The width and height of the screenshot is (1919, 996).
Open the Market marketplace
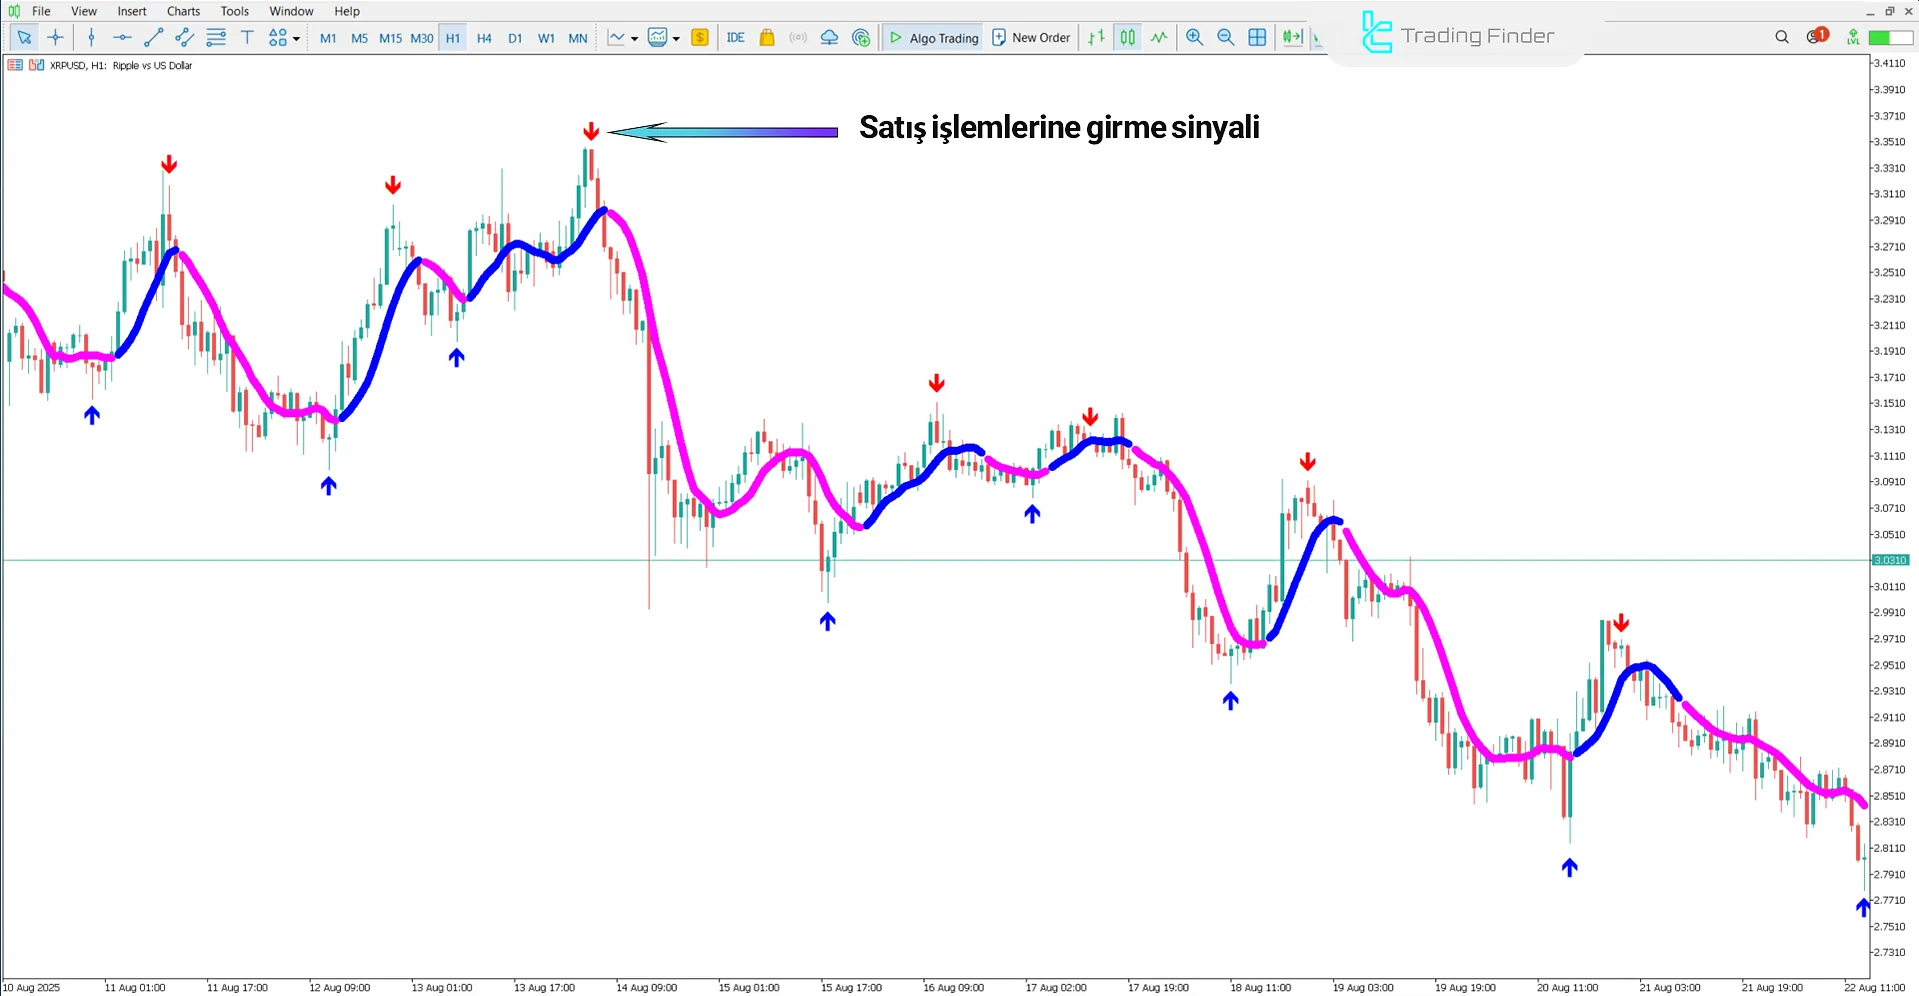click(766, 37)
